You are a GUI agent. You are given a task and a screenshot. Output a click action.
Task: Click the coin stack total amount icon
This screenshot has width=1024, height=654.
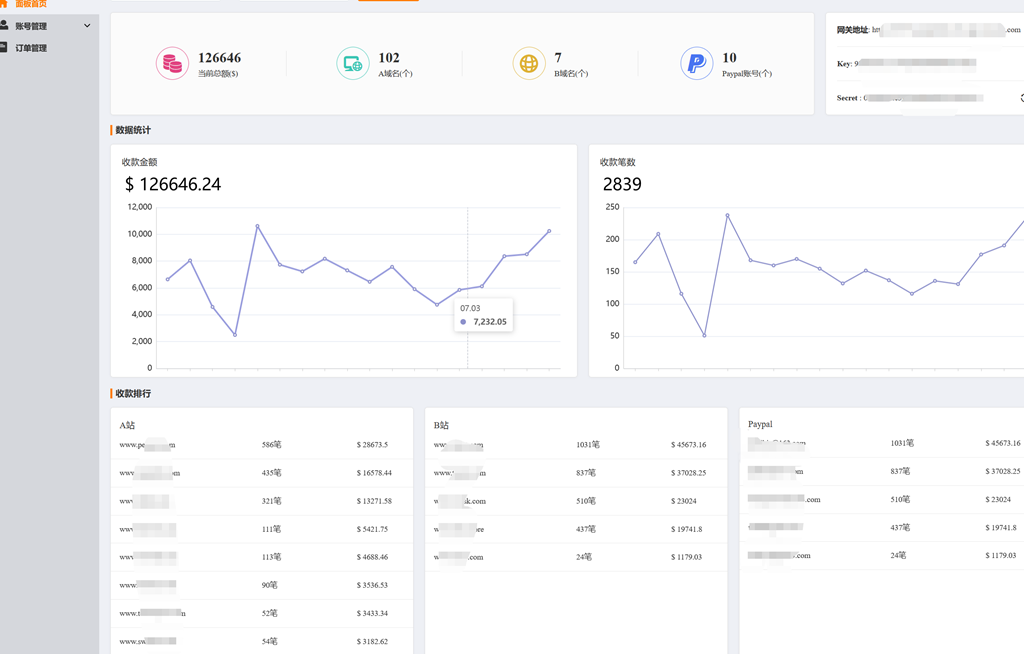(x=172, y=64)
